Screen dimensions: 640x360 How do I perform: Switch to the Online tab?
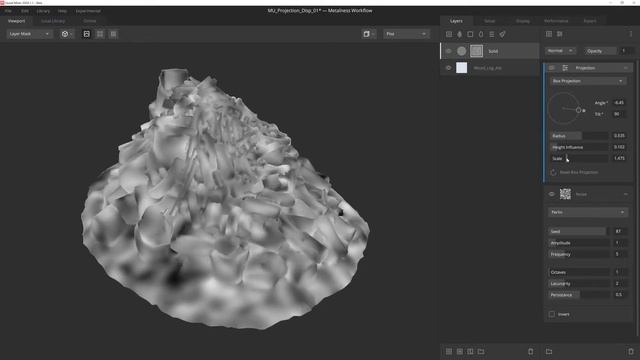89,21
